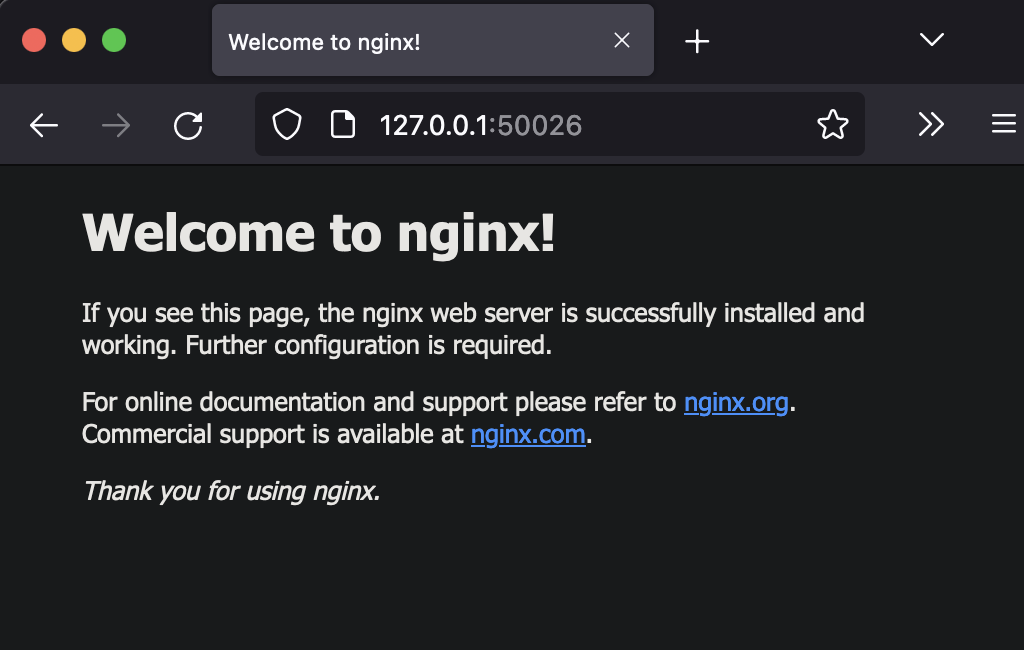
Task: Select the 'Welcome to nginx!' tab
Action: point(400,41)
